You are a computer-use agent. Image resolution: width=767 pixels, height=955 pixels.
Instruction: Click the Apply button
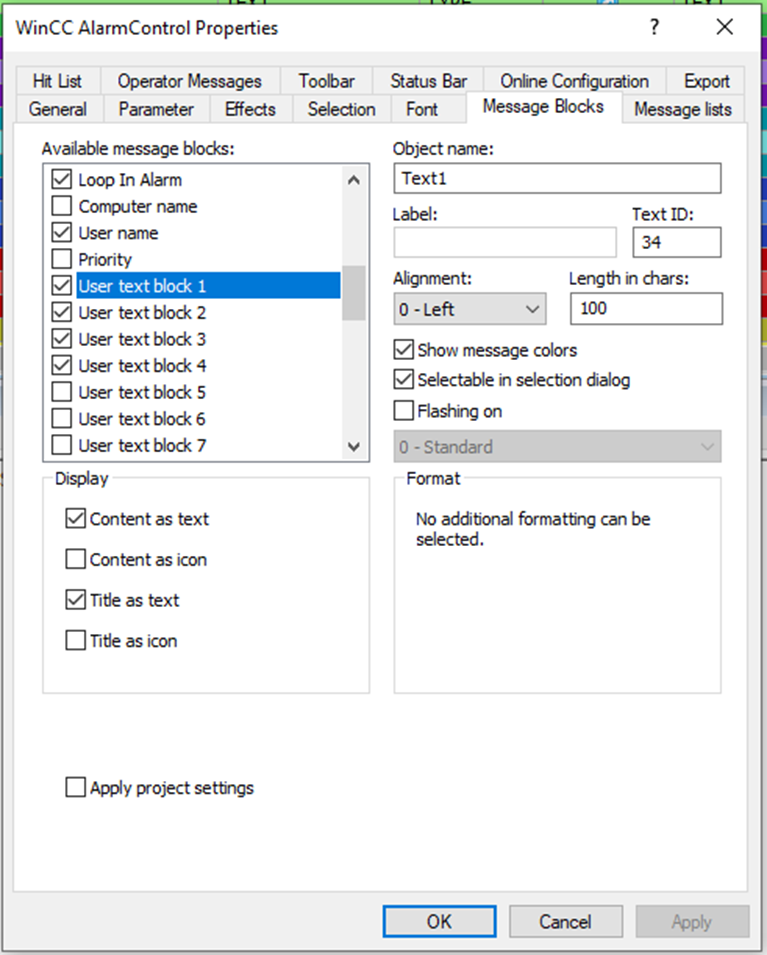tap(692, 922)
